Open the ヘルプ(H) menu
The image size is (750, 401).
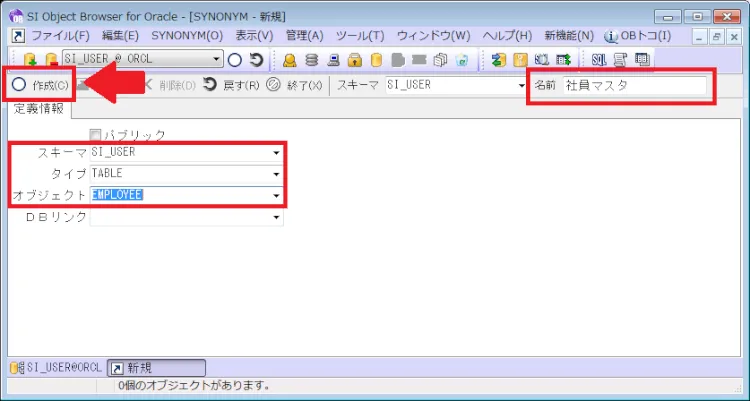coord(507,36)
